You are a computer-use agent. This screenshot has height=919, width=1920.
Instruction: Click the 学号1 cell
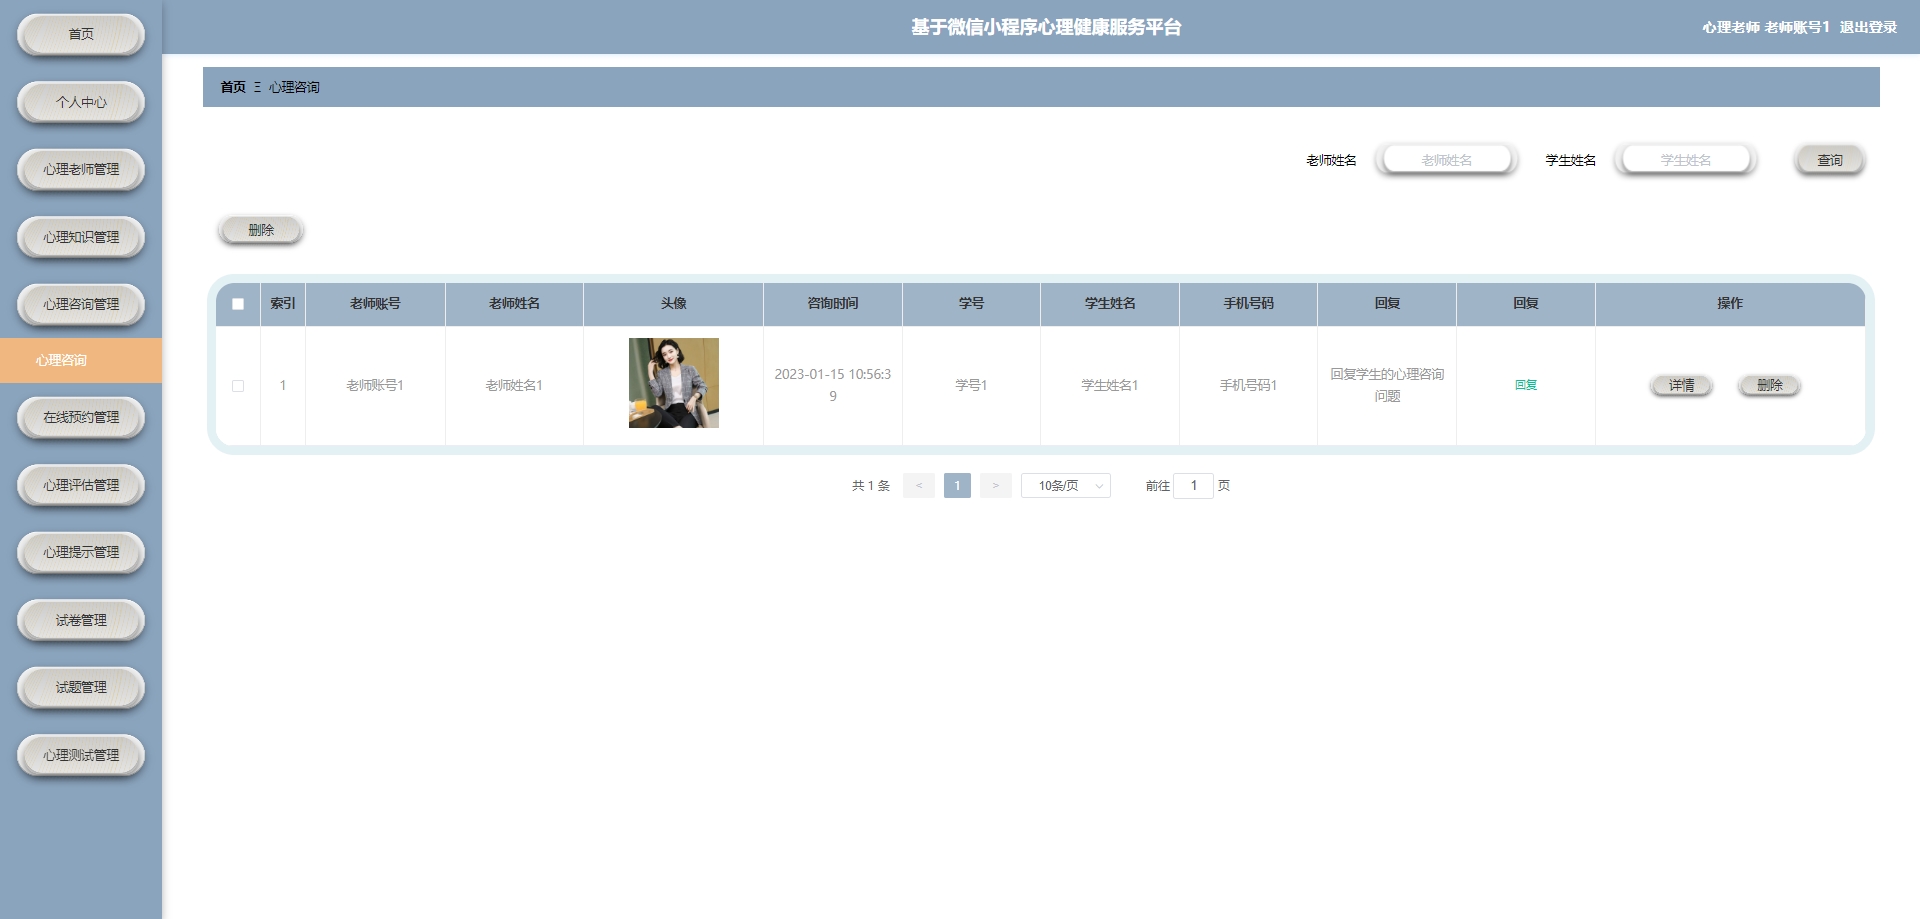[971, 385]
